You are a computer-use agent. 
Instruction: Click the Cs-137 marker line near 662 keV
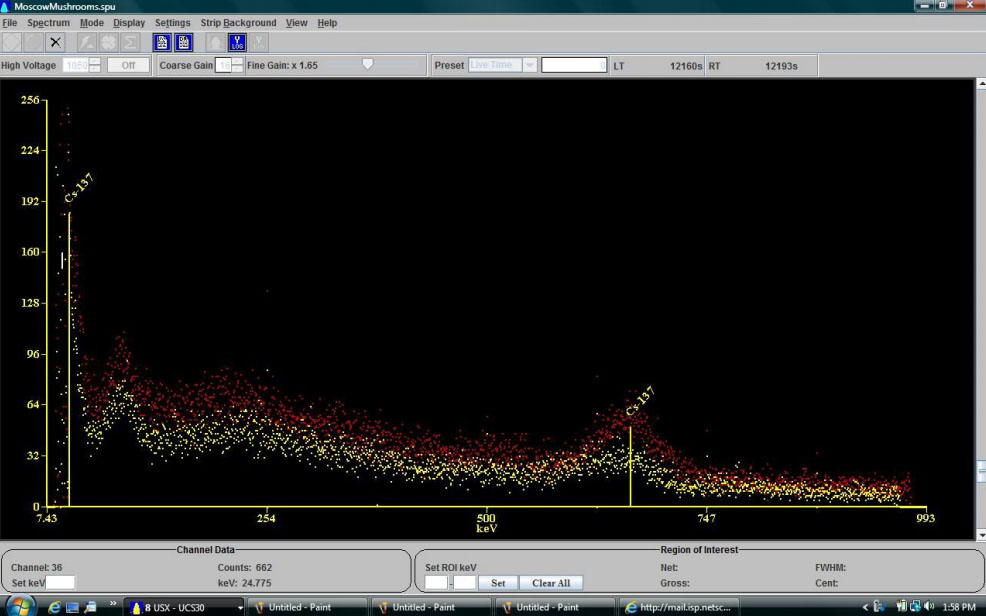[630, 466]
